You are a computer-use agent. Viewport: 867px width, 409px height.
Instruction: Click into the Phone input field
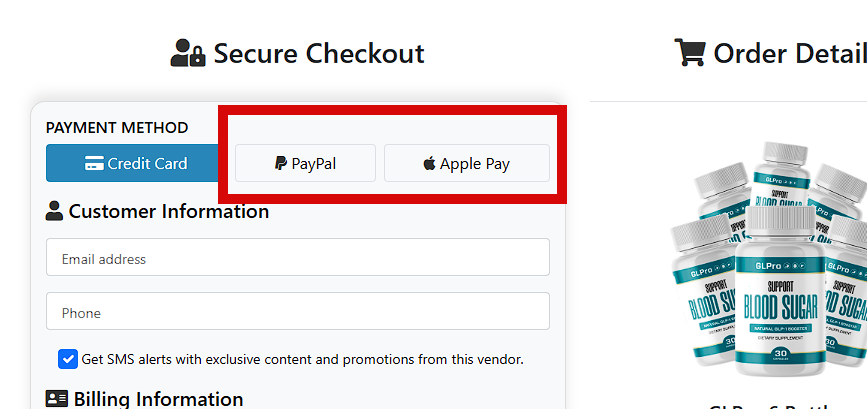[297, 312]
